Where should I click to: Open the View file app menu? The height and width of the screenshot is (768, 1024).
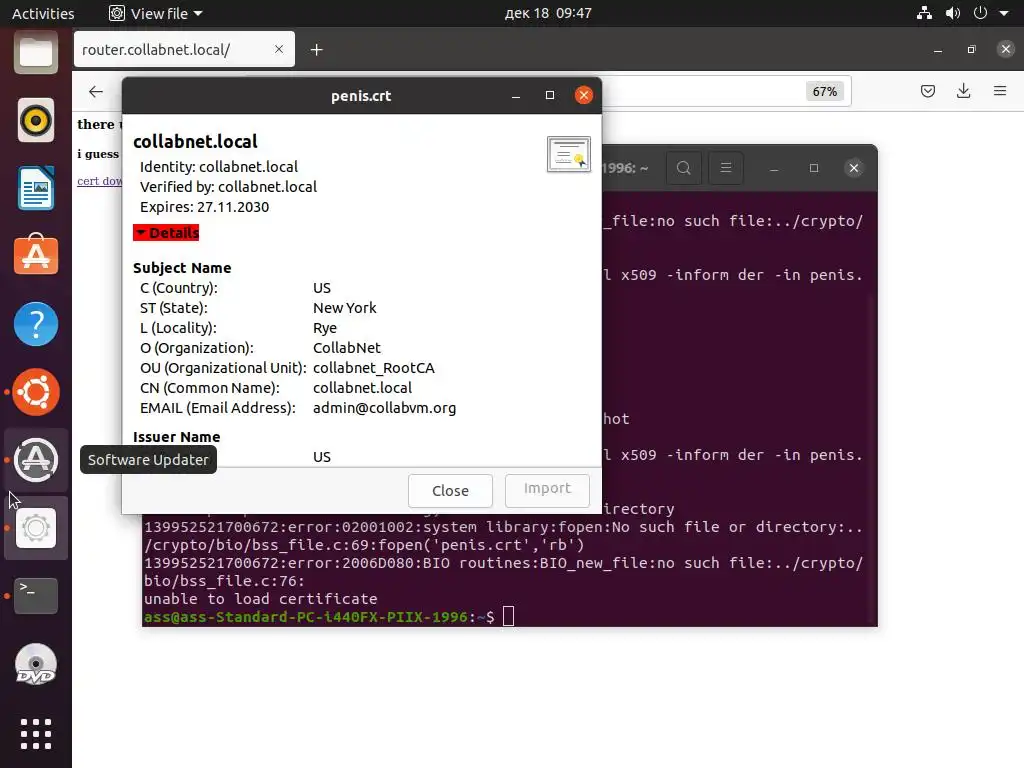pos(155,13)
